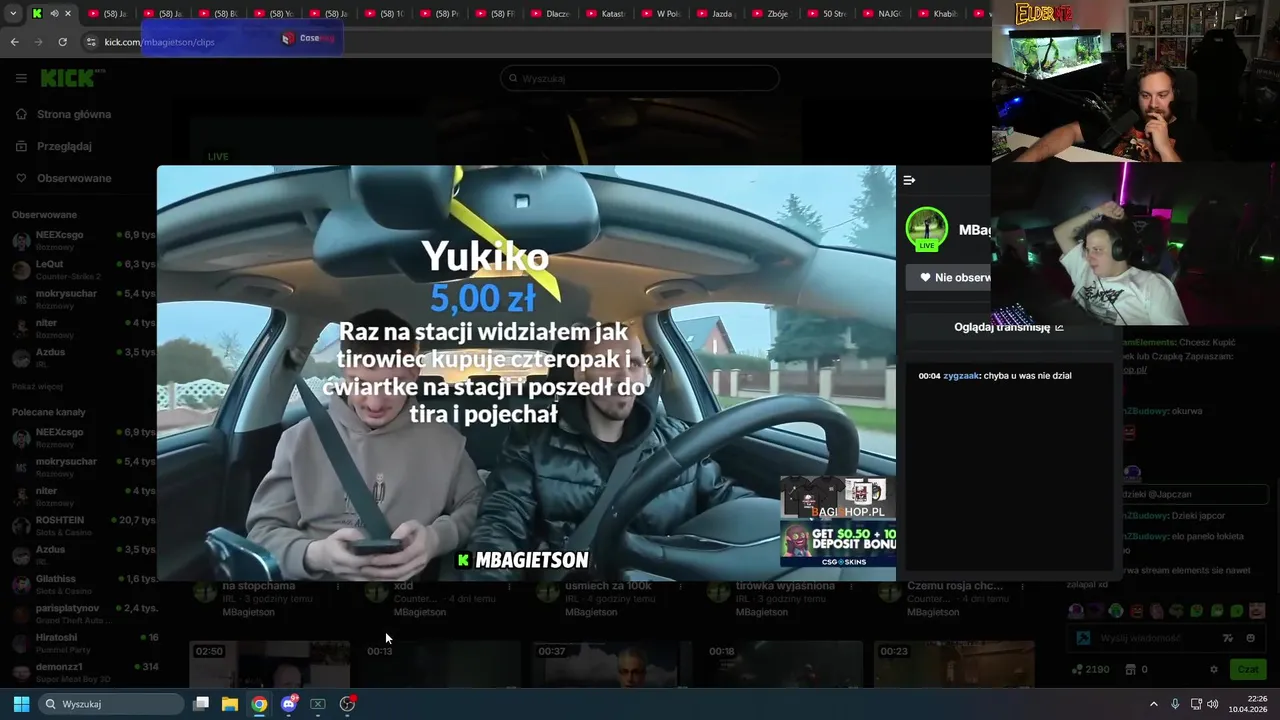
Task: Focus the Kick 'Wyszukaj' search field
Action: [640, 78]
